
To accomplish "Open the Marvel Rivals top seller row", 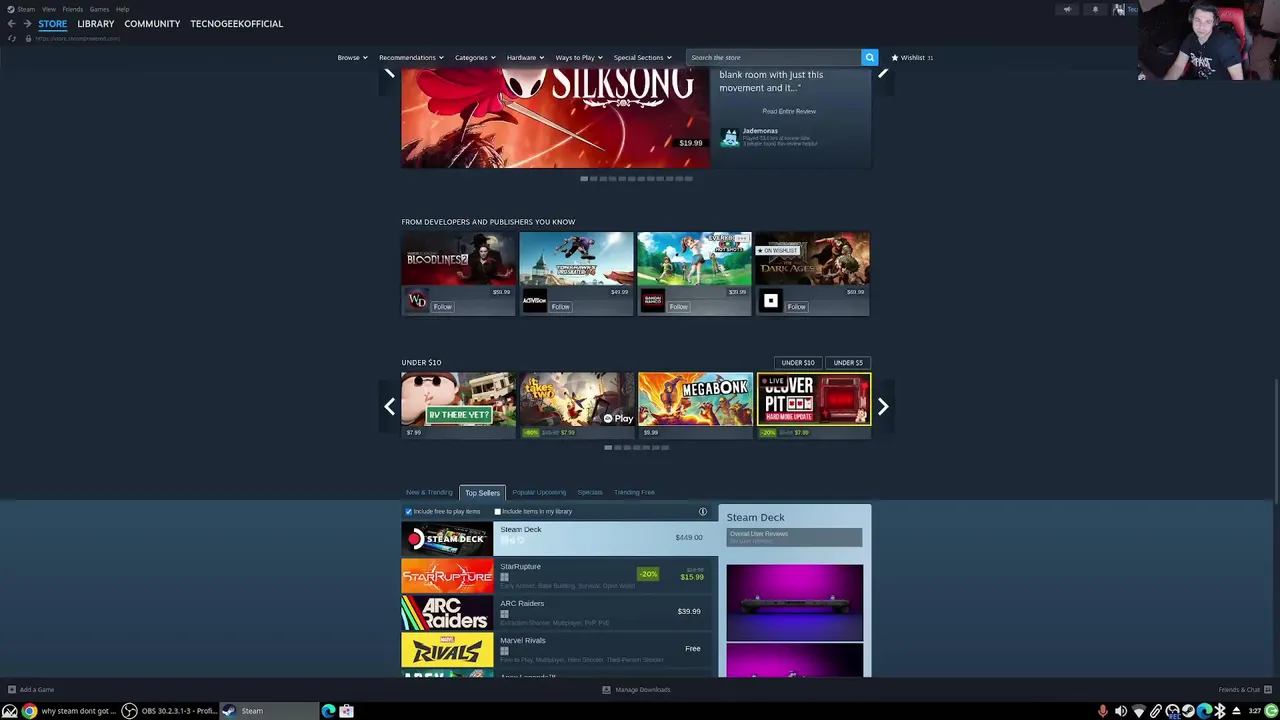I will pos(559,649).
